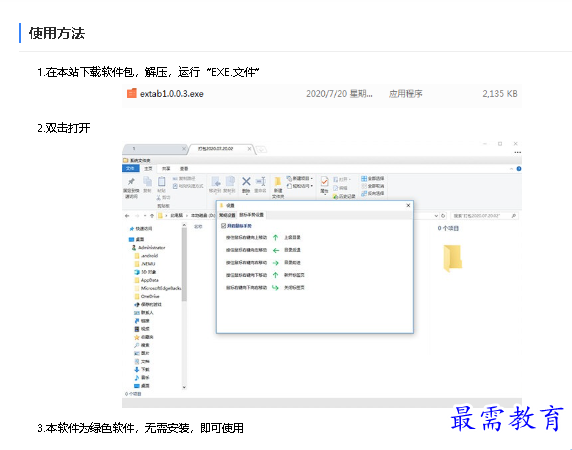
Task: Open the Open dropdown in ribbon
Action: (x=342, y=179)
